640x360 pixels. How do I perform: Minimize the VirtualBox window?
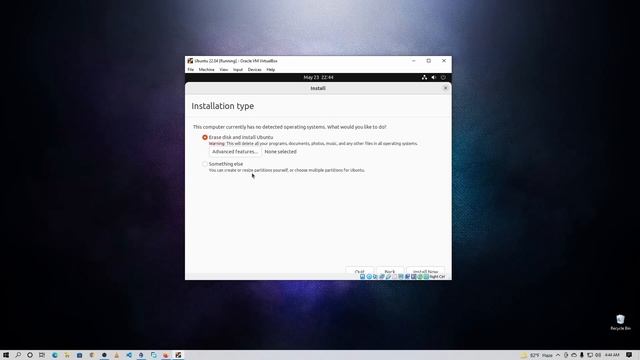point(413,61)
